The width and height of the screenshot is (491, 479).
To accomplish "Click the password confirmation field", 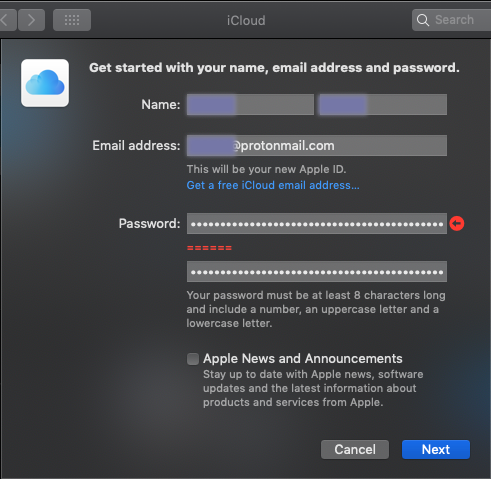I will pos(317,272).
